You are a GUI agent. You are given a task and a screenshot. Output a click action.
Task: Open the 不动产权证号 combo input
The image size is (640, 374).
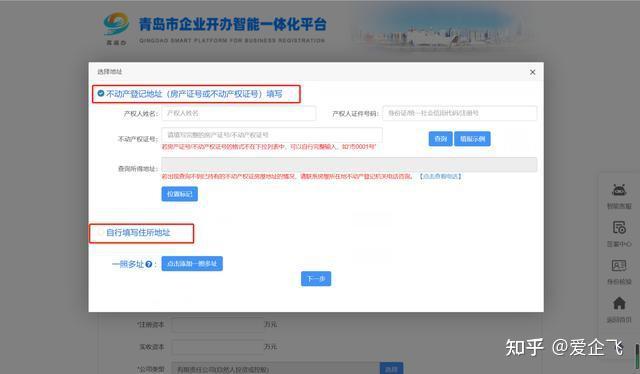272,135
